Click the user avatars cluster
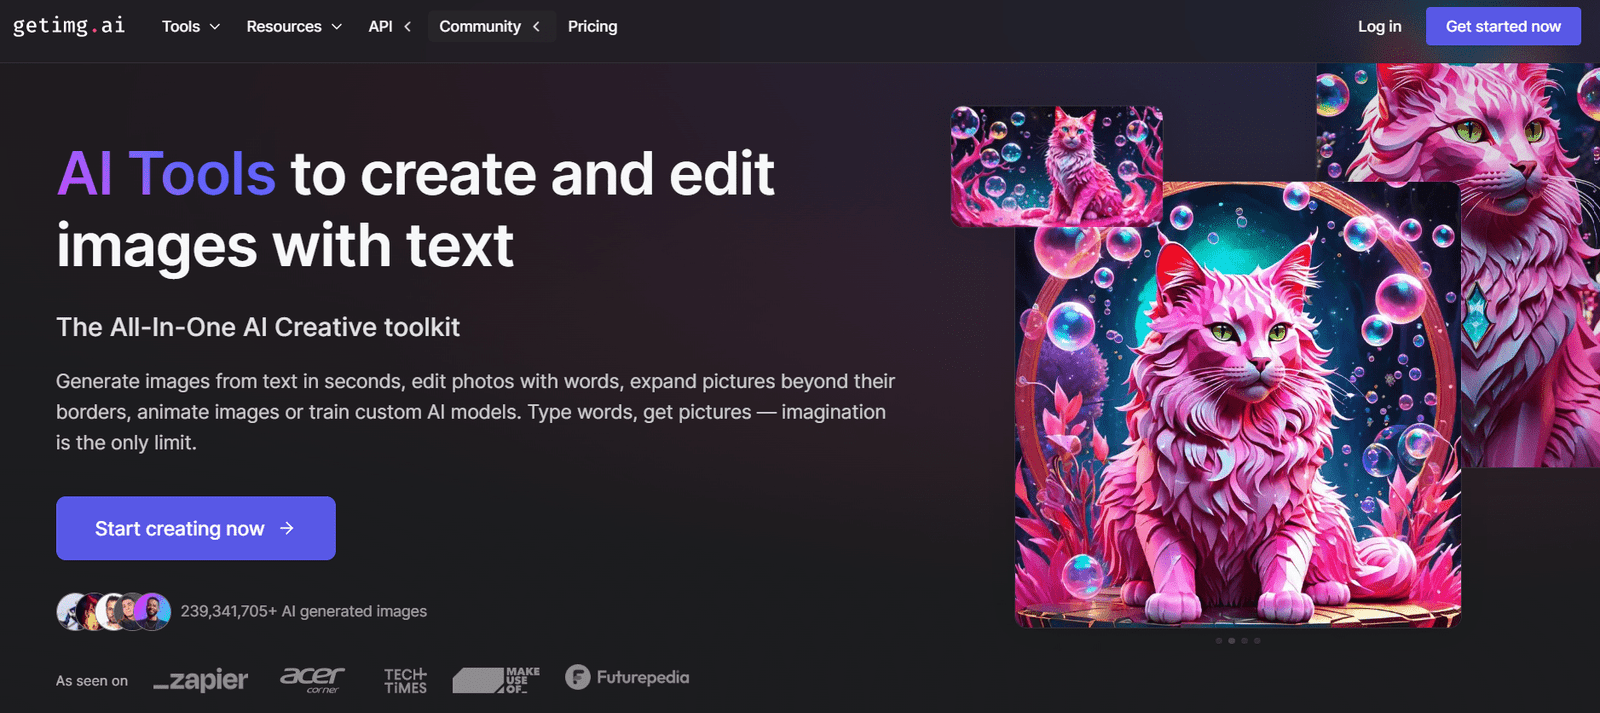The width and height of the screenshot is (1600, 713). point(113,611)
